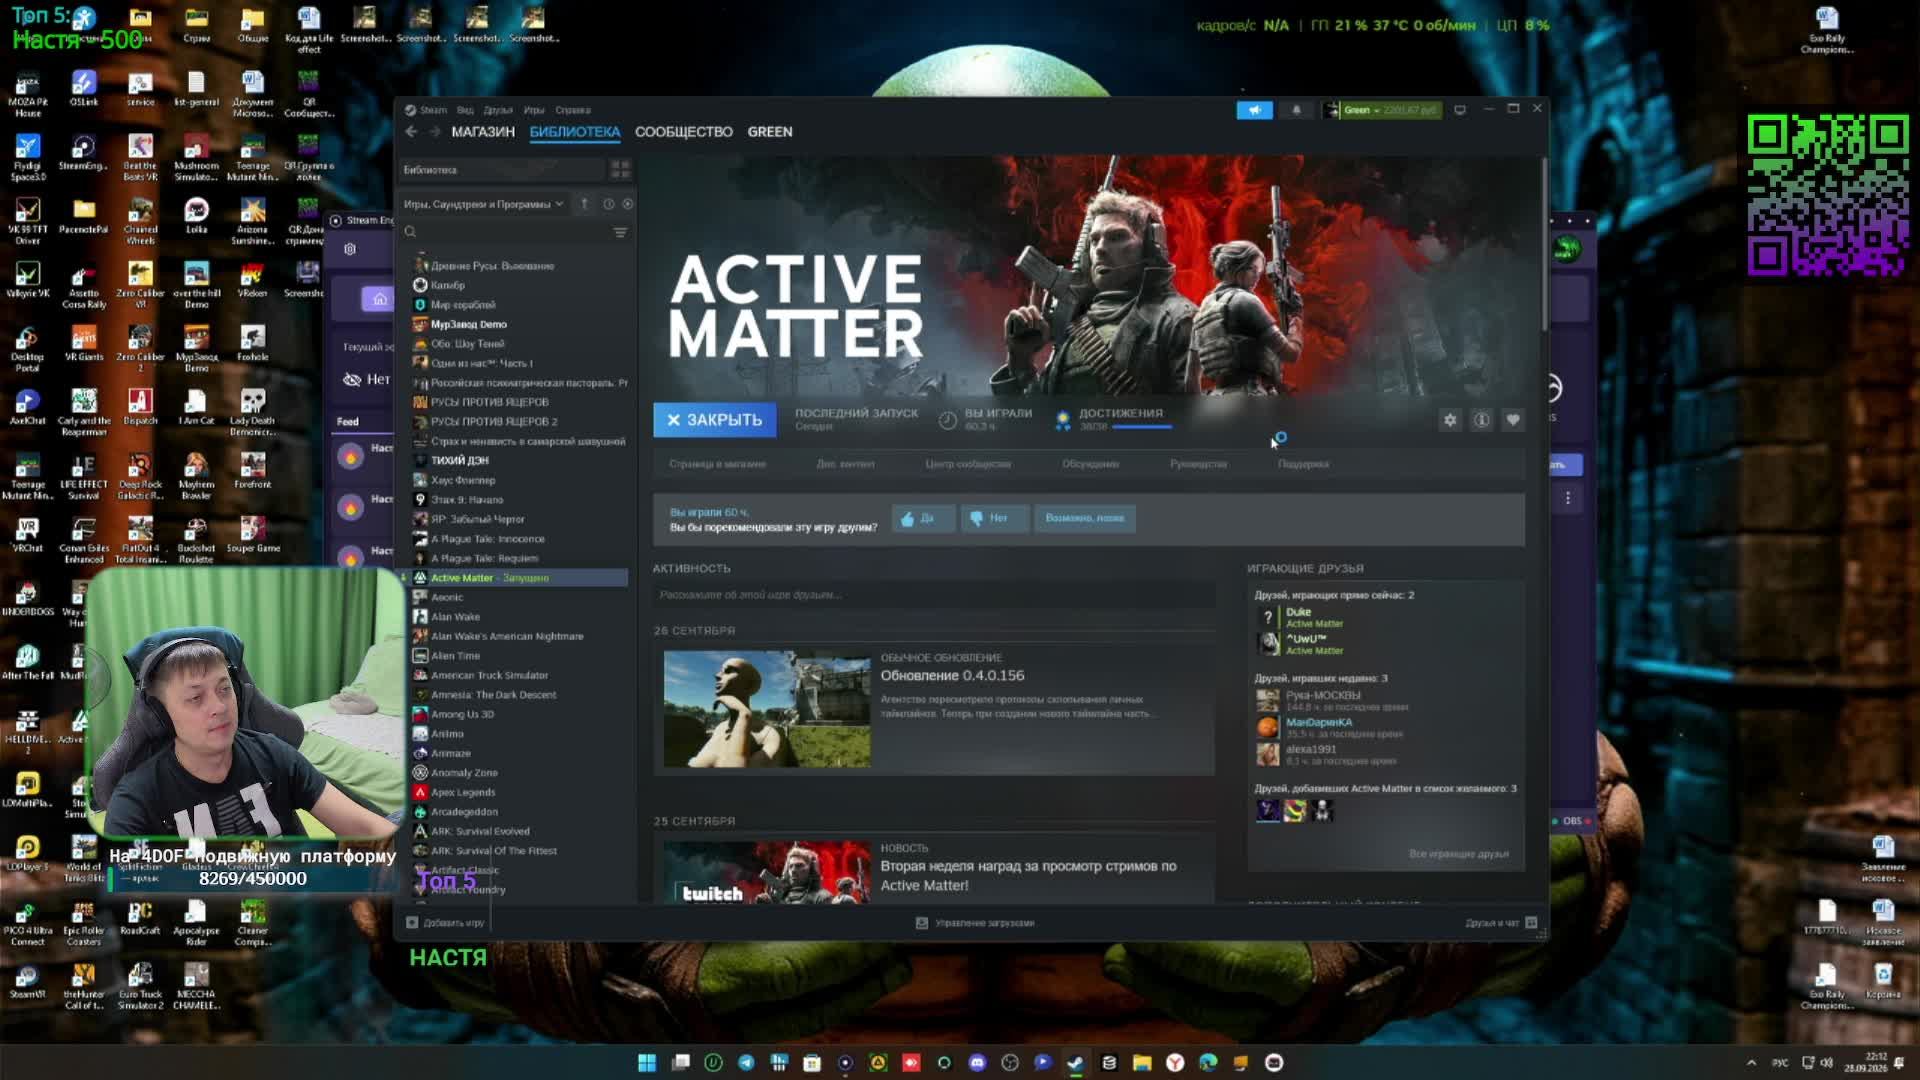Switch to the СООБЩЕСТВО tab
This screenshot has width=1920, height=1080.
click(684, 132)
